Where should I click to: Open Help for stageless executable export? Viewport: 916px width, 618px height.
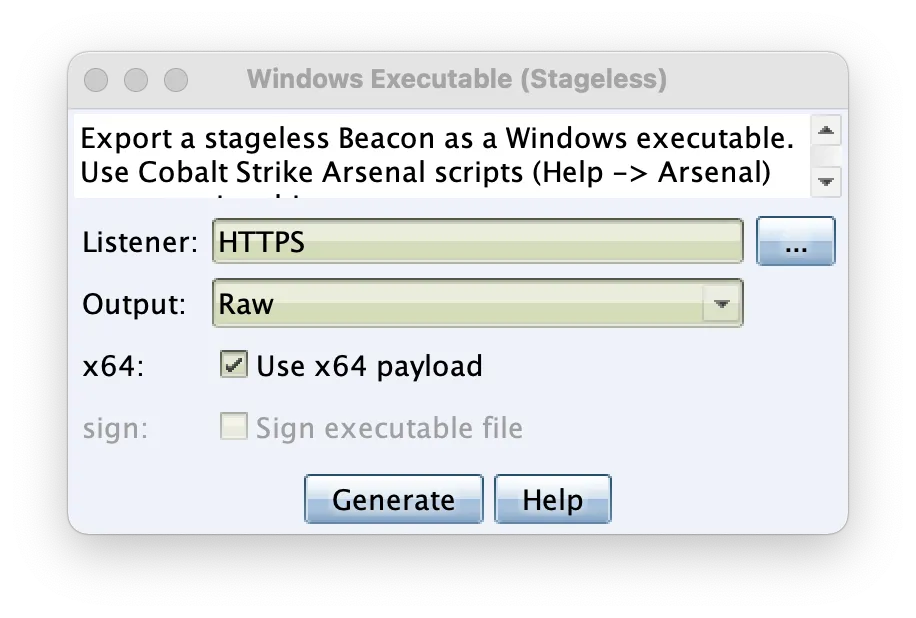tap(552, 499)
